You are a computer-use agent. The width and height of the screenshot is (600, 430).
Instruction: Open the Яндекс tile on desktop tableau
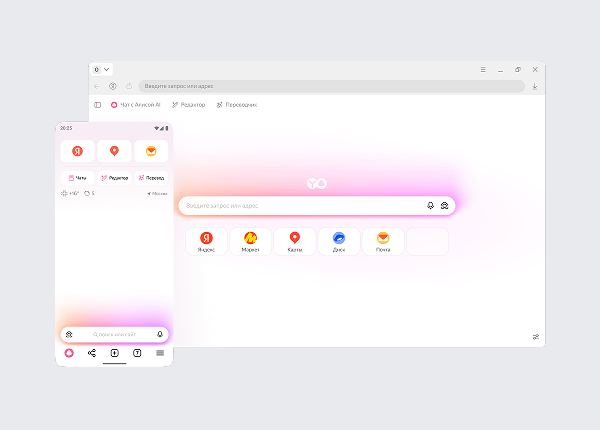tap(206, 242)
